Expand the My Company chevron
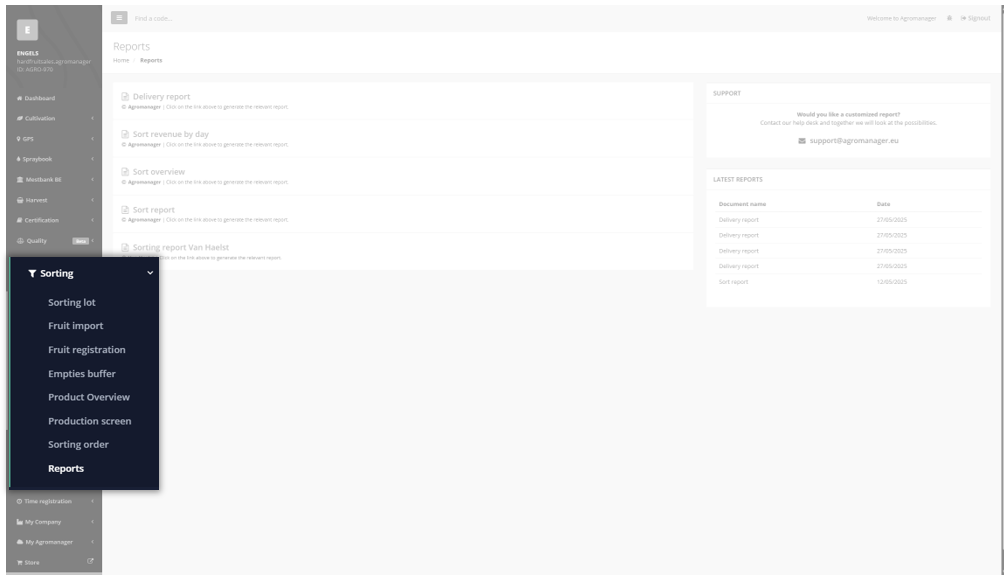 pos(92,522)
